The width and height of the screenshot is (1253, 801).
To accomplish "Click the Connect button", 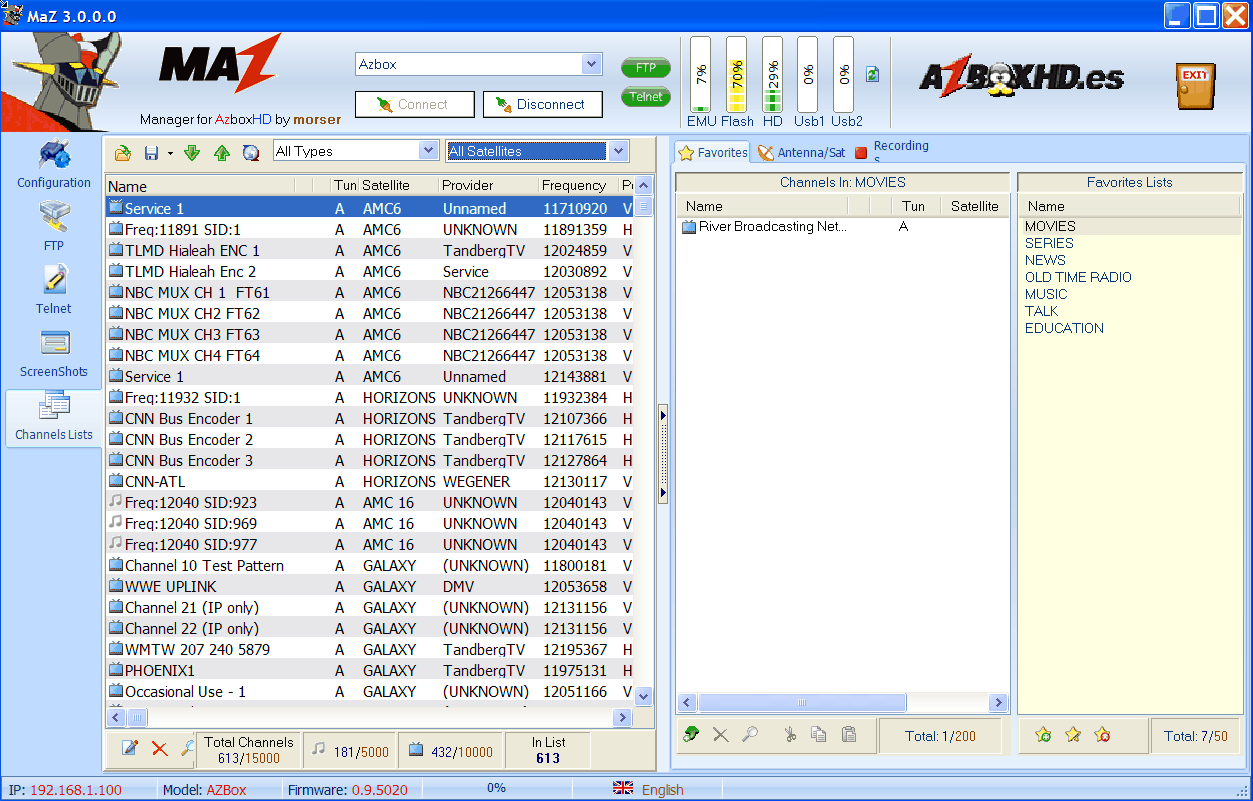I will coord(415,104).
